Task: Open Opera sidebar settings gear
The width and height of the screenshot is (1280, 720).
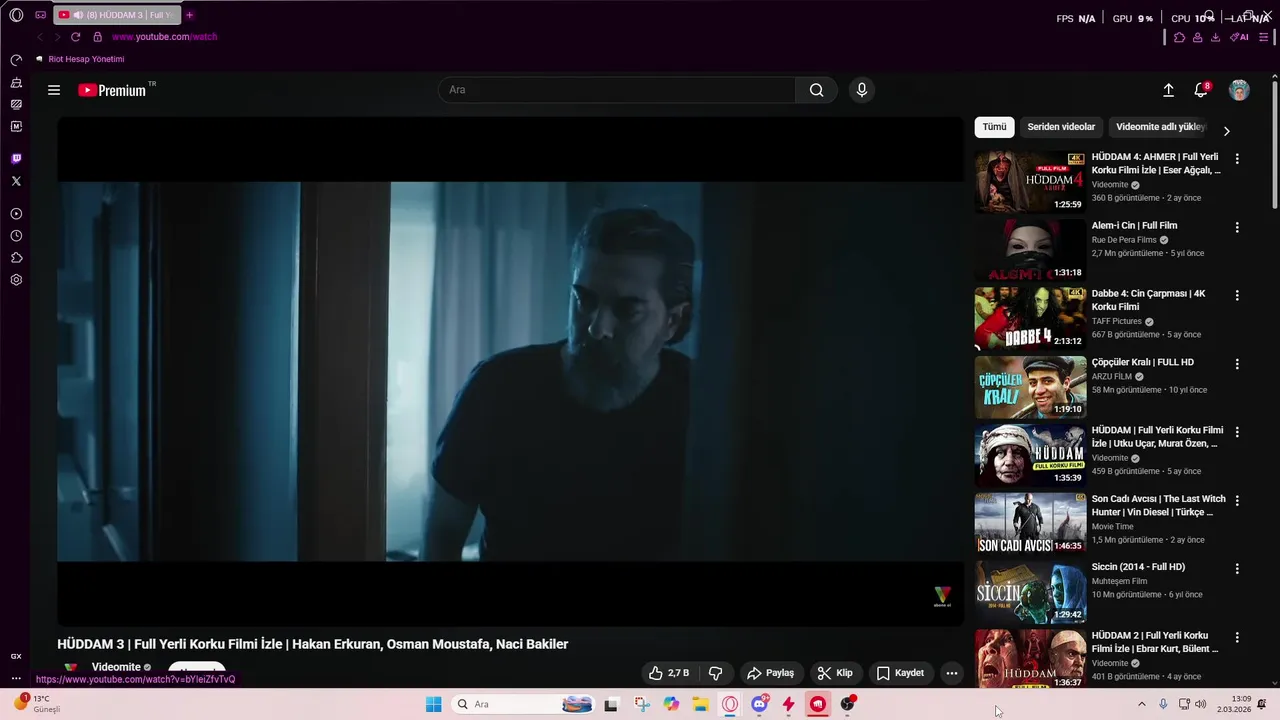Action: (x=16, y=280)
